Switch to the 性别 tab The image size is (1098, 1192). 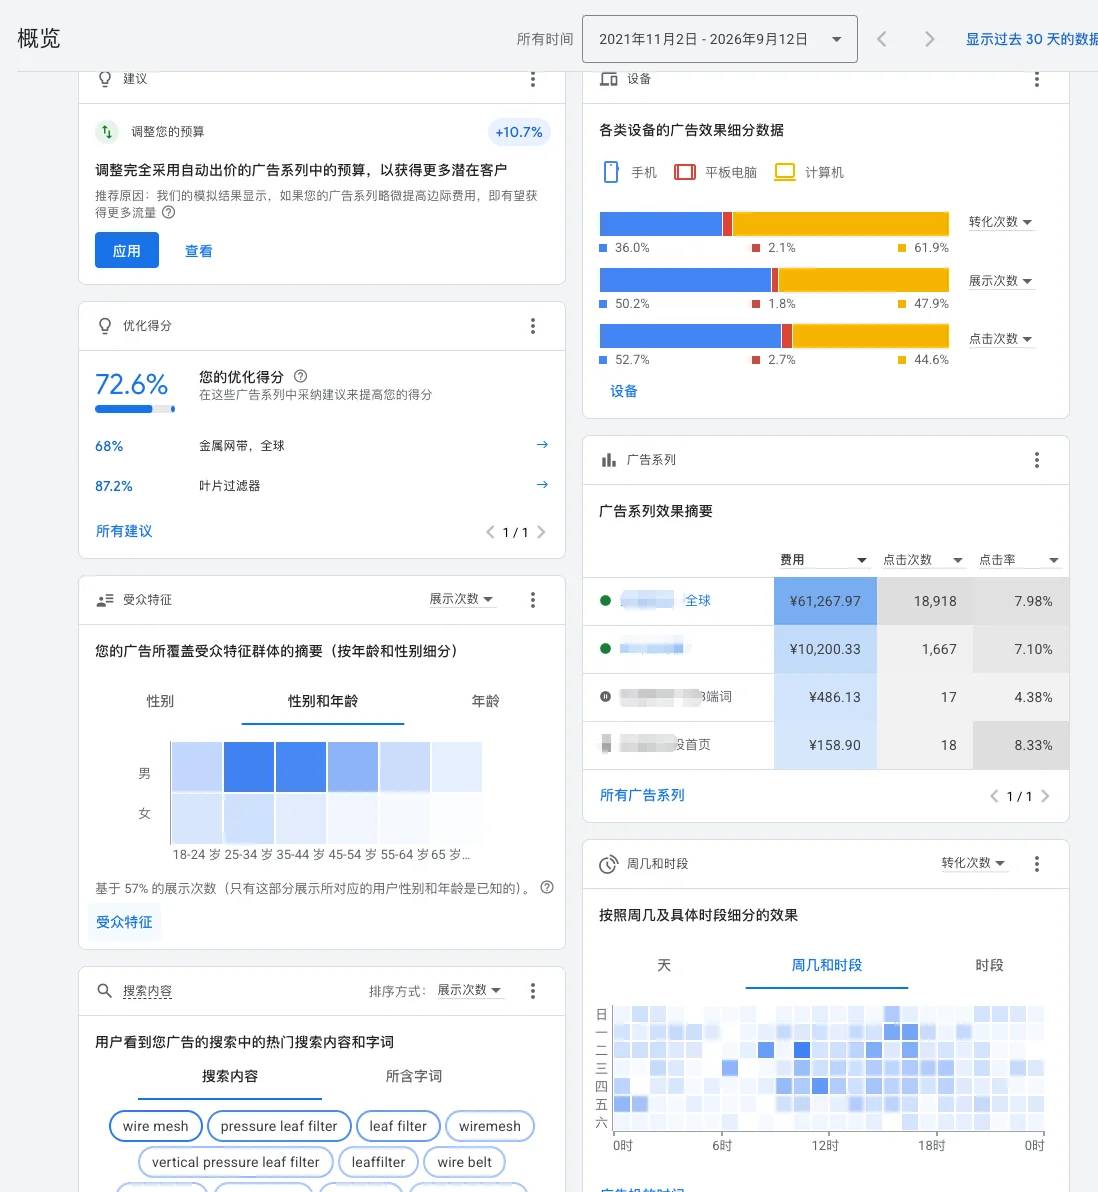tap(160, 701)
